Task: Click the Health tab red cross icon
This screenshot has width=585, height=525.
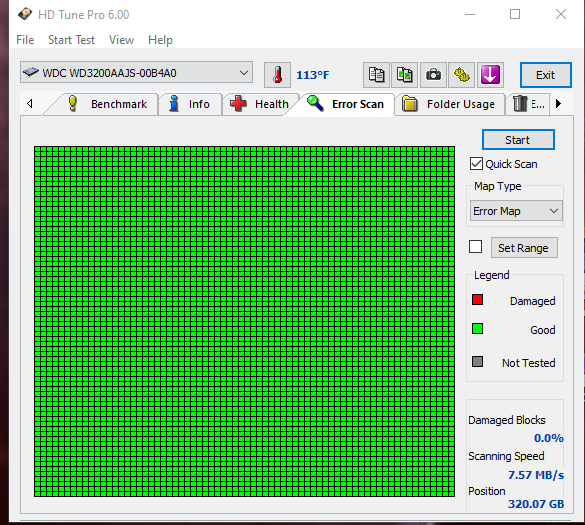Action: pos(238,103)
